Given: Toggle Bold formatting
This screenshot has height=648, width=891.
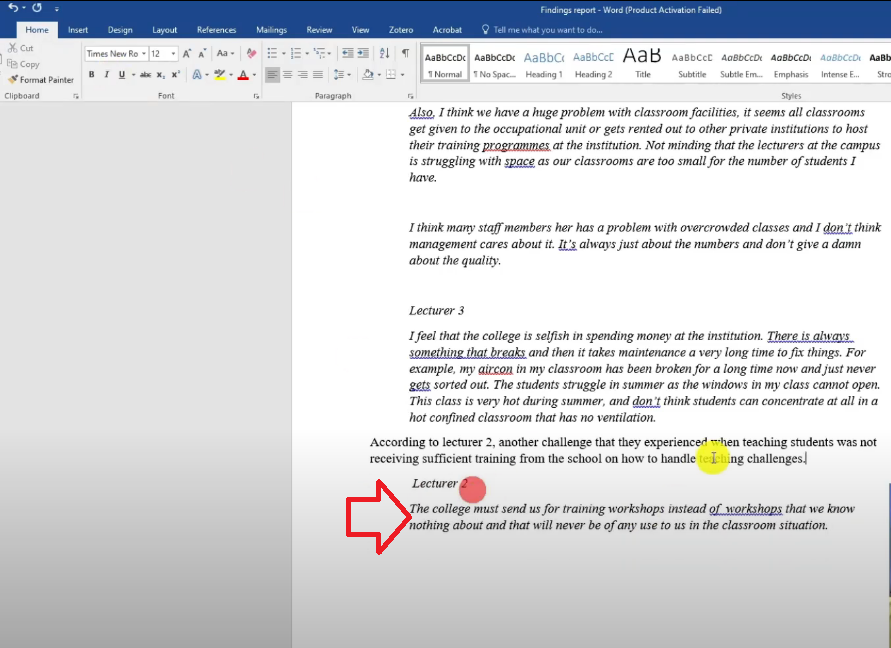Looking at the screenshot, I should pos(91,74).
